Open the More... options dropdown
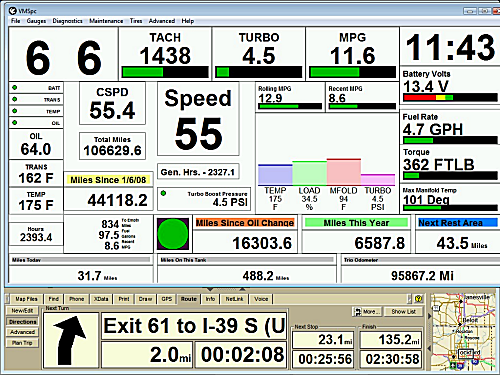Image resolution: width=500 pixels, height=375 pixels. [x=366, y=312]
